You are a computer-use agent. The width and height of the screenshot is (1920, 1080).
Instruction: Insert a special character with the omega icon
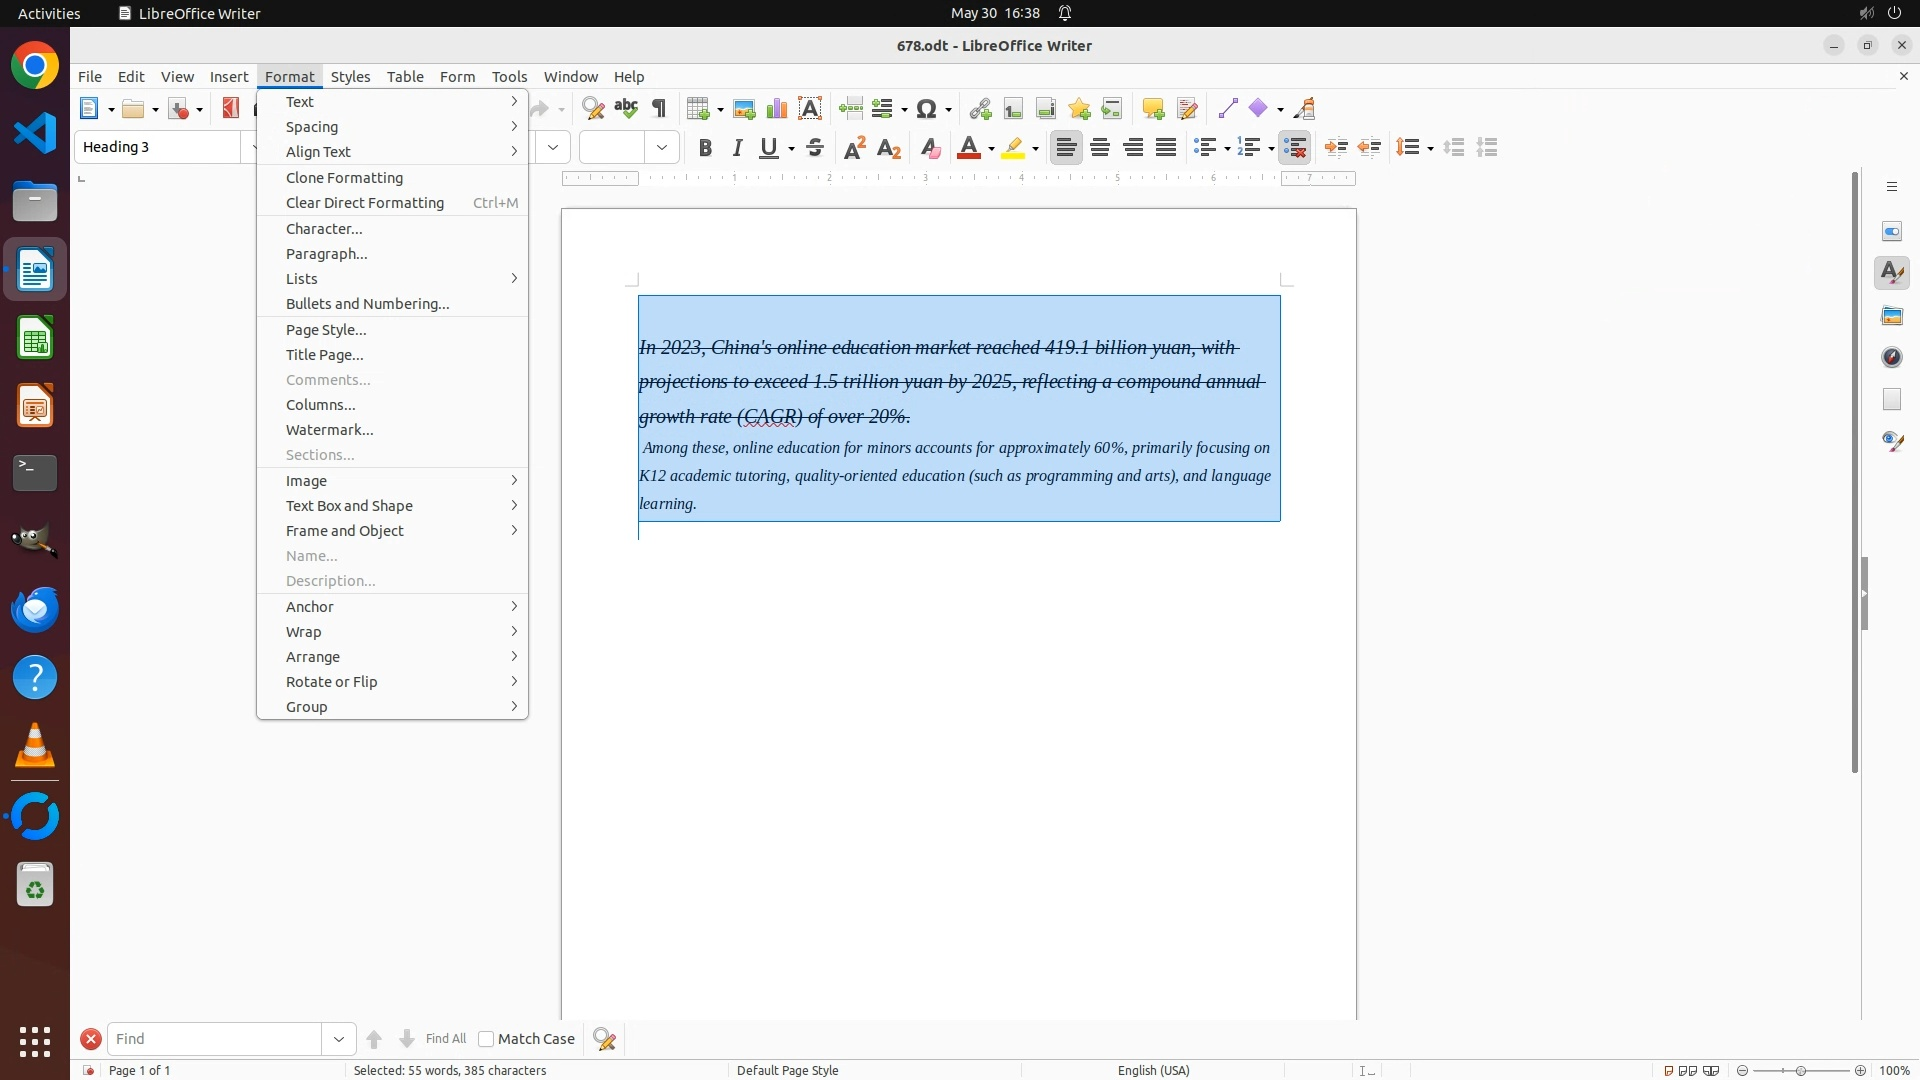click(927, 109)
